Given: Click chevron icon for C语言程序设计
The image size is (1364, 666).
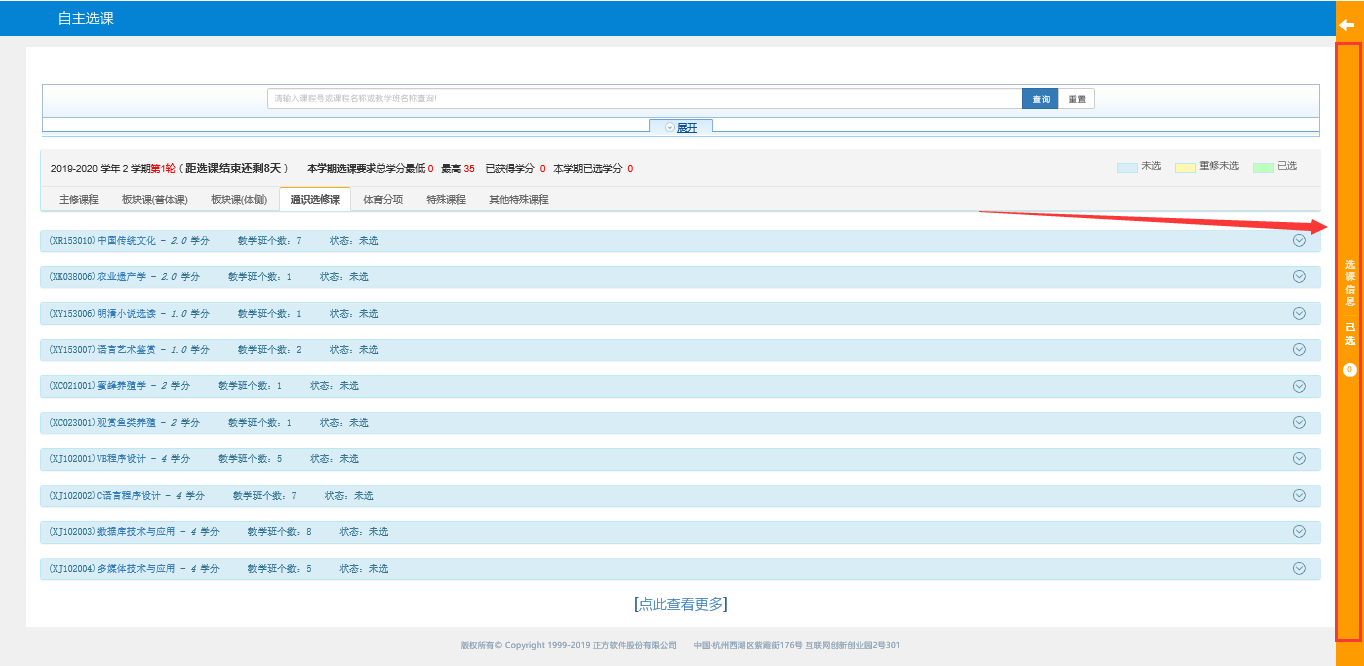Looking at the screenshot, I should tap(1299, 495).
